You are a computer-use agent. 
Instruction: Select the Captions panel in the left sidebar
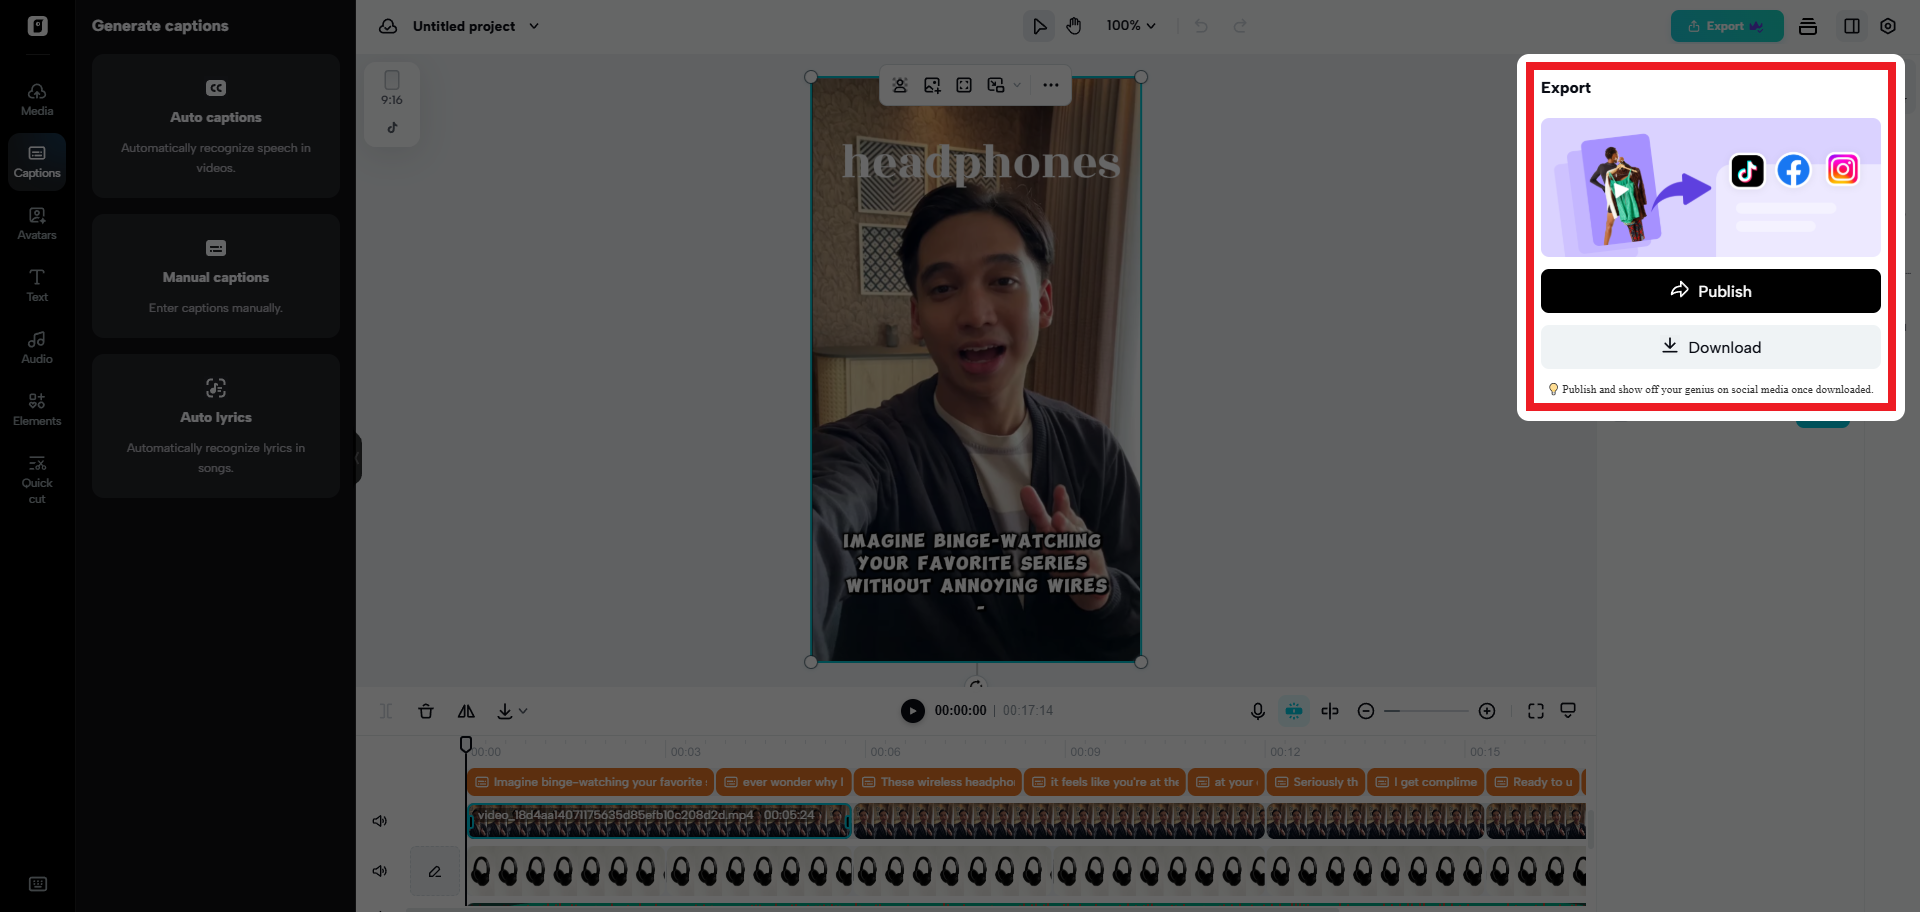[37, 161]
